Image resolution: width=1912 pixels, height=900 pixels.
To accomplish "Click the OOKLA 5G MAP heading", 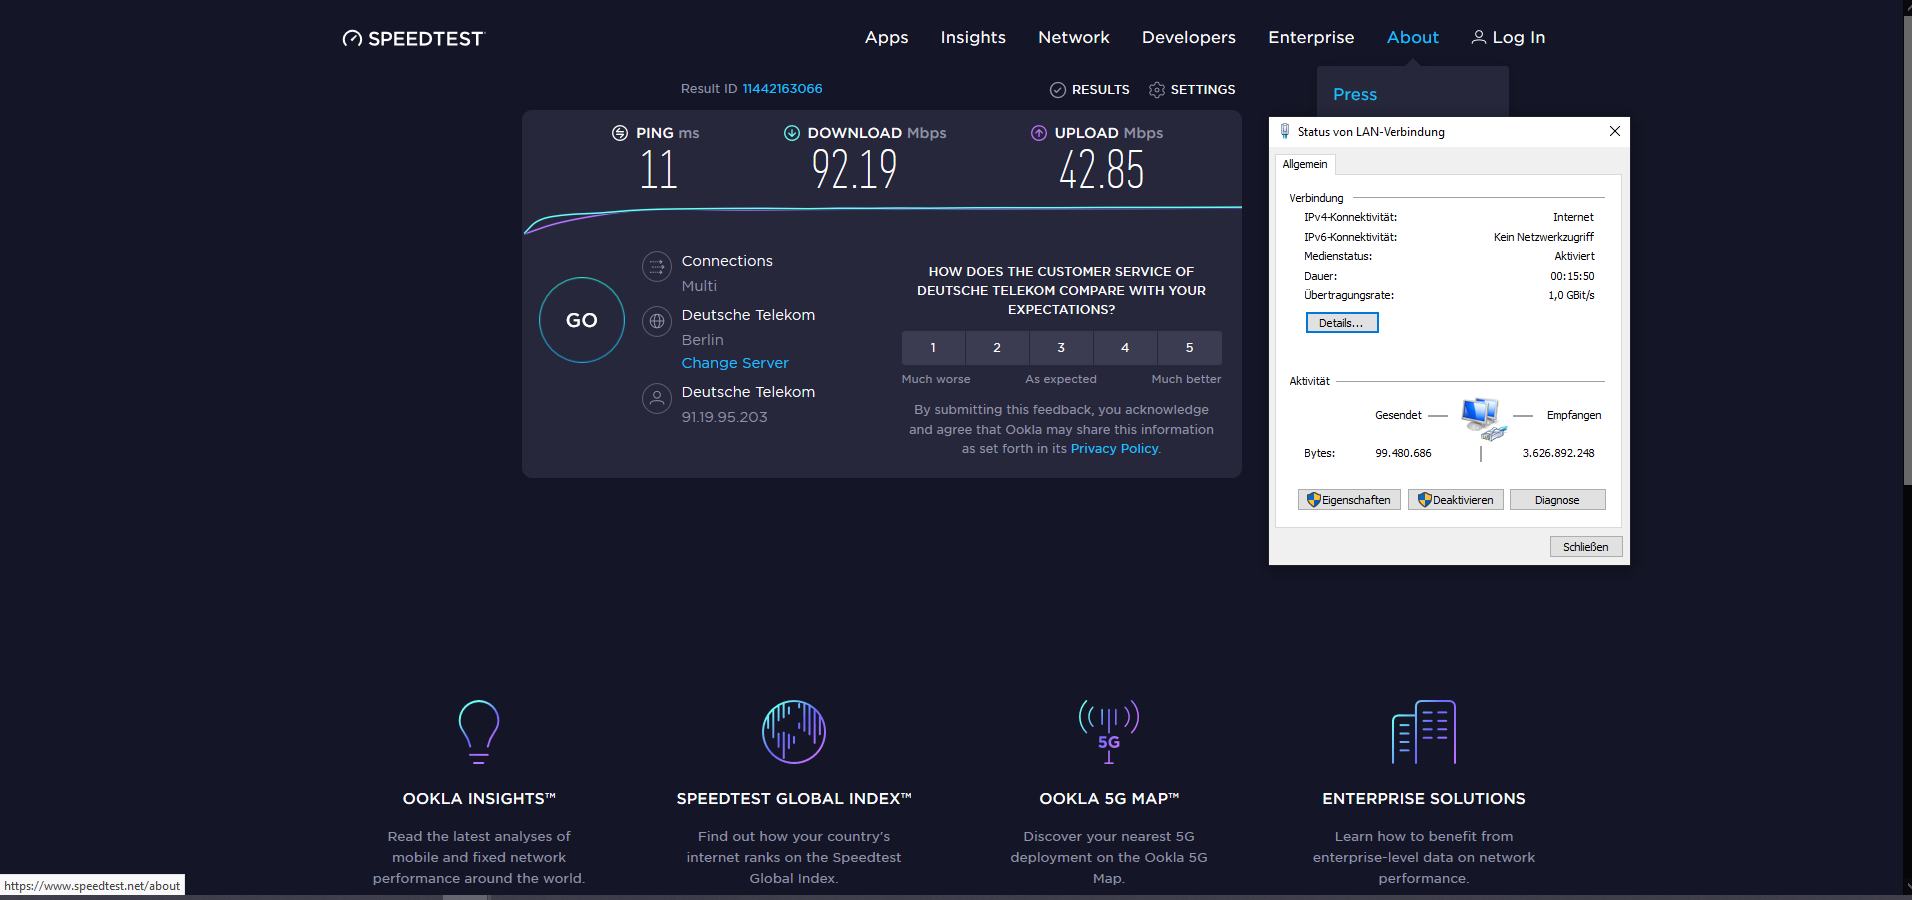I will (1109, 799).
